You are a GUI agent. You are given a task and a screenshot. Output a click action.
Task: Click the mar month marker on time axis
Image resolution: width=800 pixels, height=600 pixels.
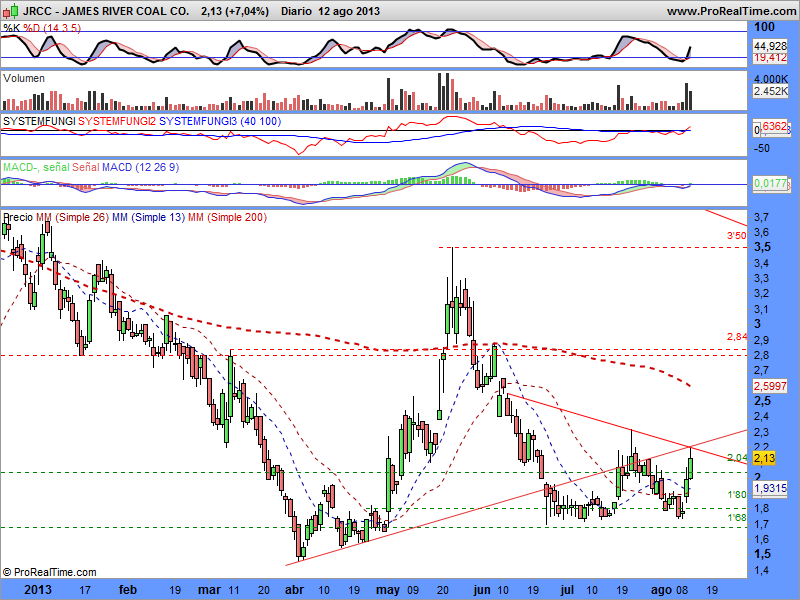coord(209,590)
